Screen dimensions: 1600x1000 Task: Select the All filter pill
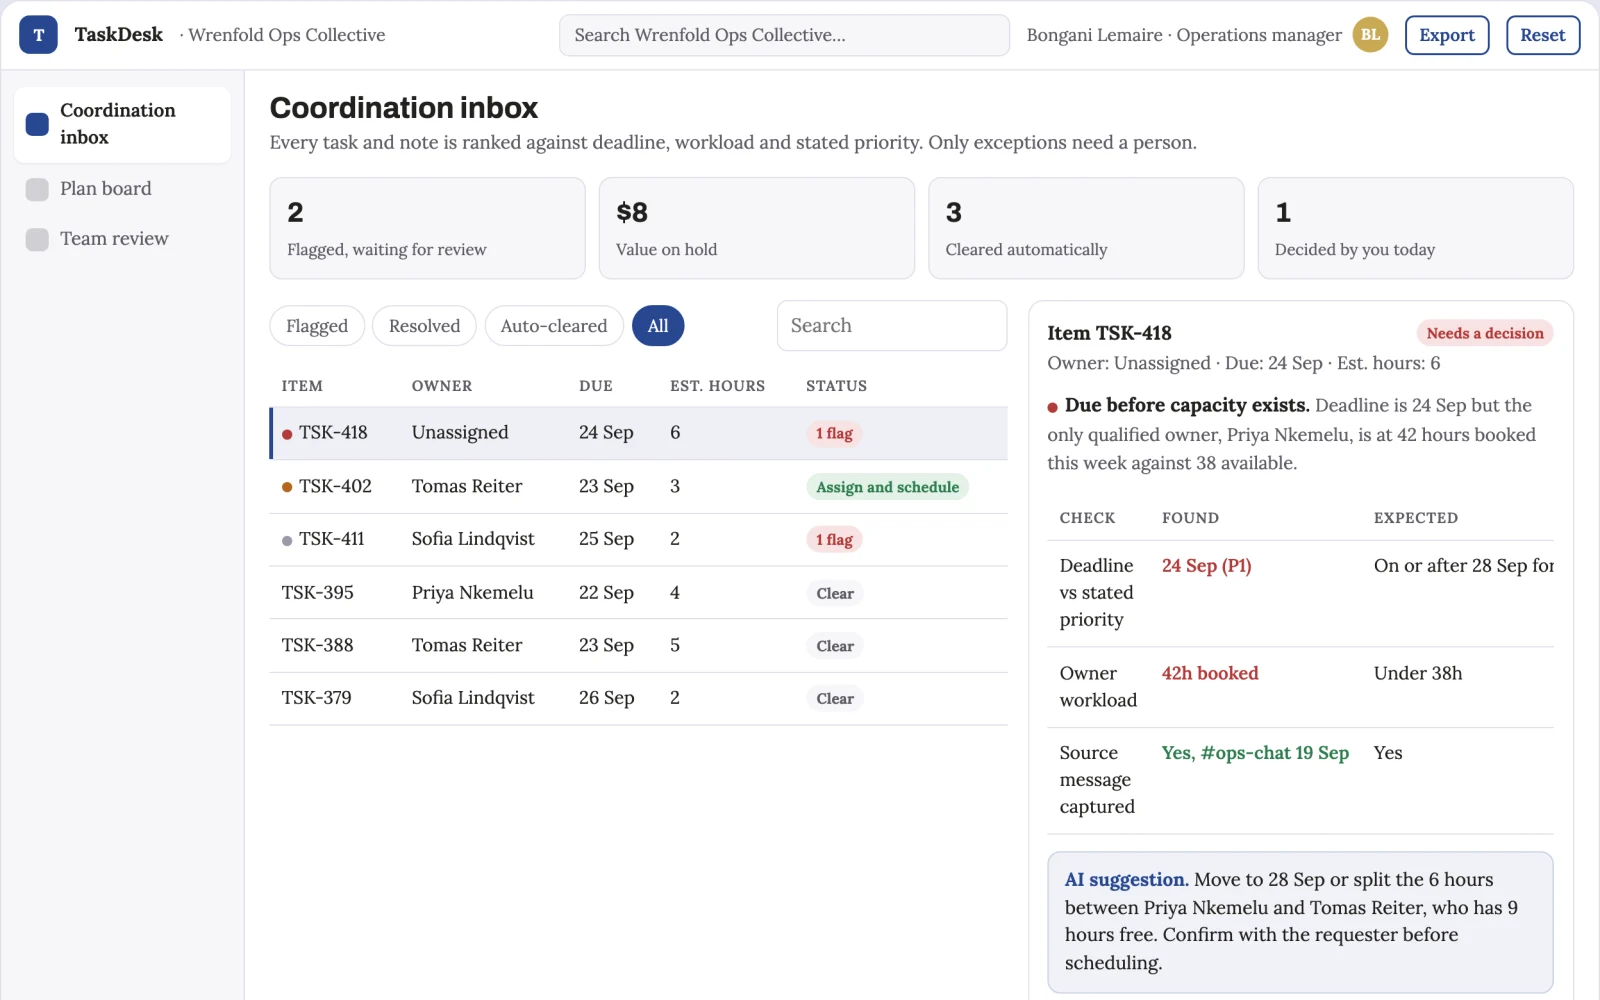pyautogui.click(x=658, y=326)
